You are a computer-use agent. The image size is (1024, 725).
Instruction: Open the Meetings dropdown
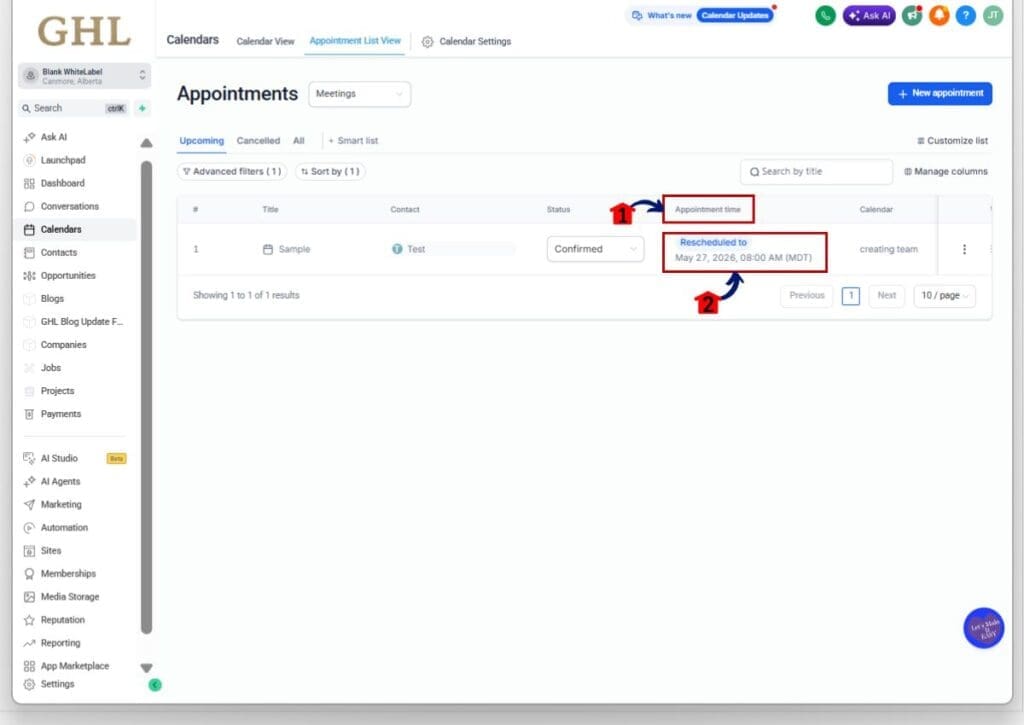point(359,94)
